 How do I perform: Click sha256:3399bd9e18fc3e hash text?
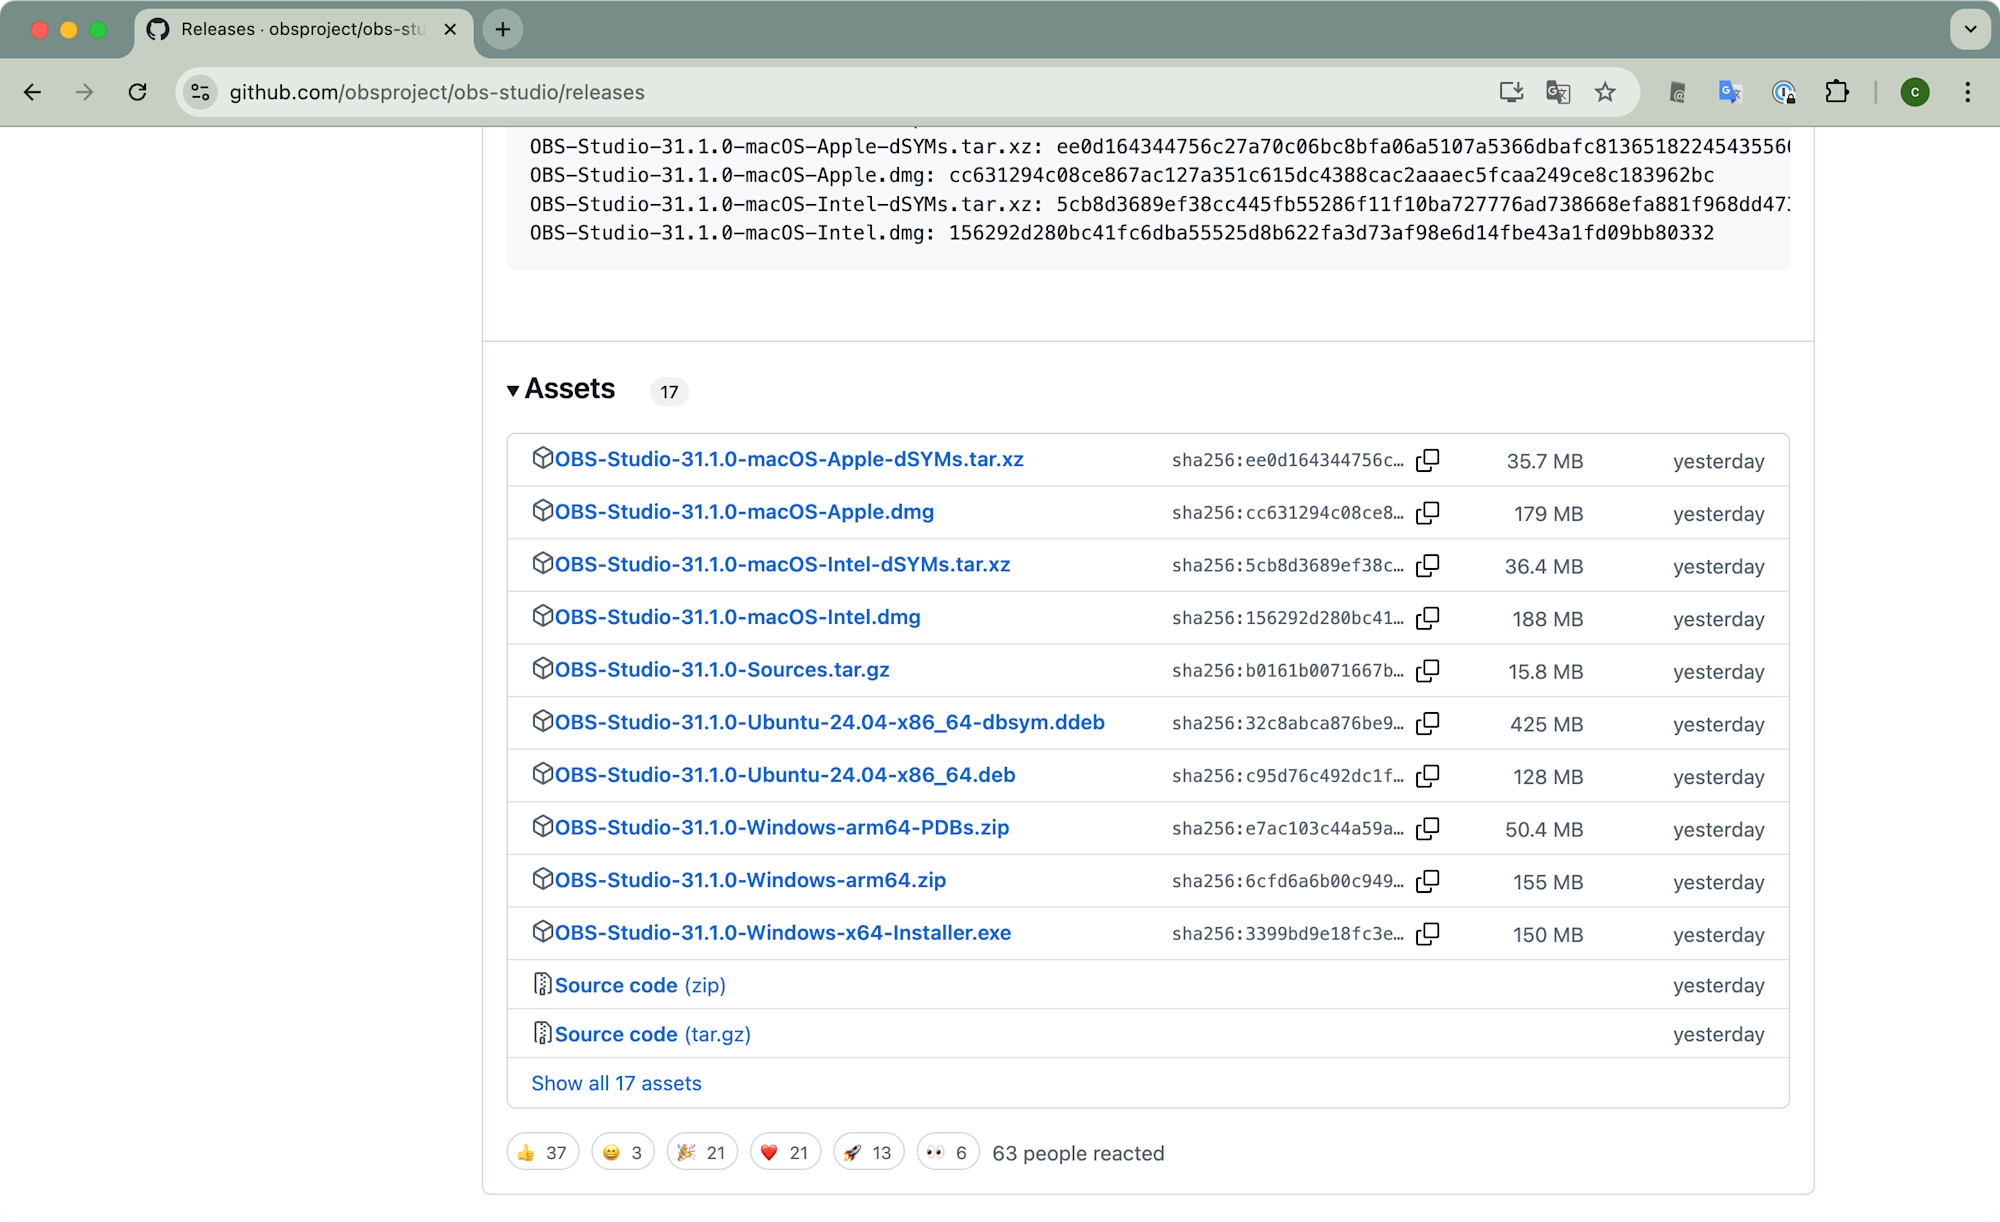(x=1288, y=934)
